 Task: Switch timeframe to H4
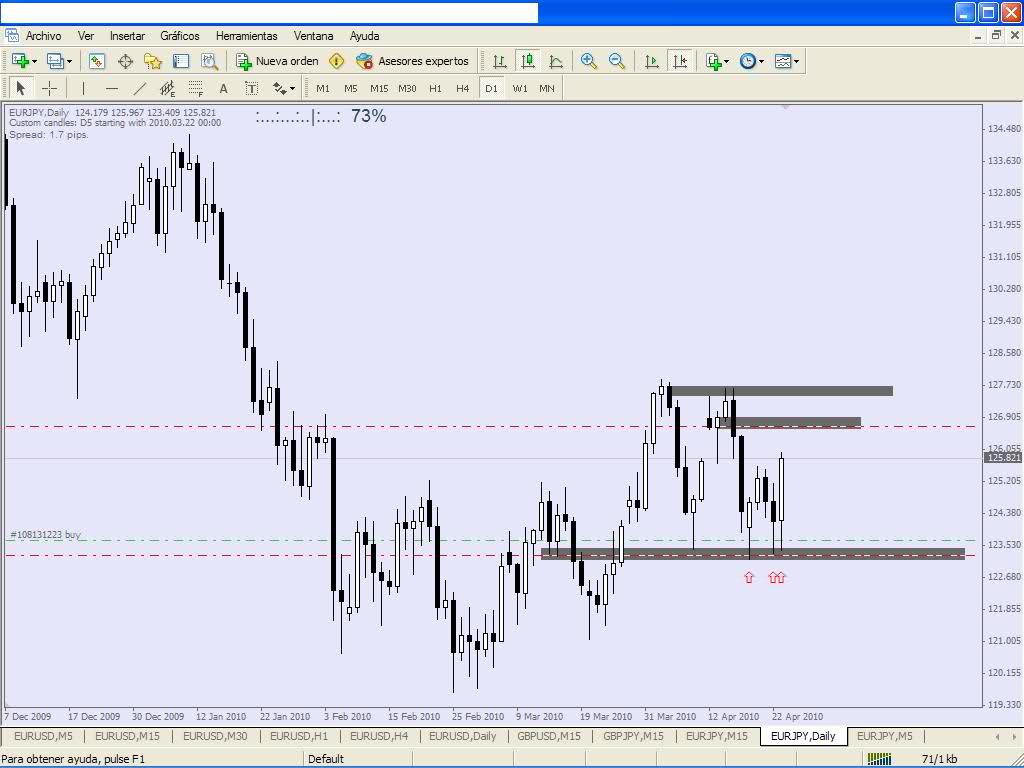[x=462, y=88]
